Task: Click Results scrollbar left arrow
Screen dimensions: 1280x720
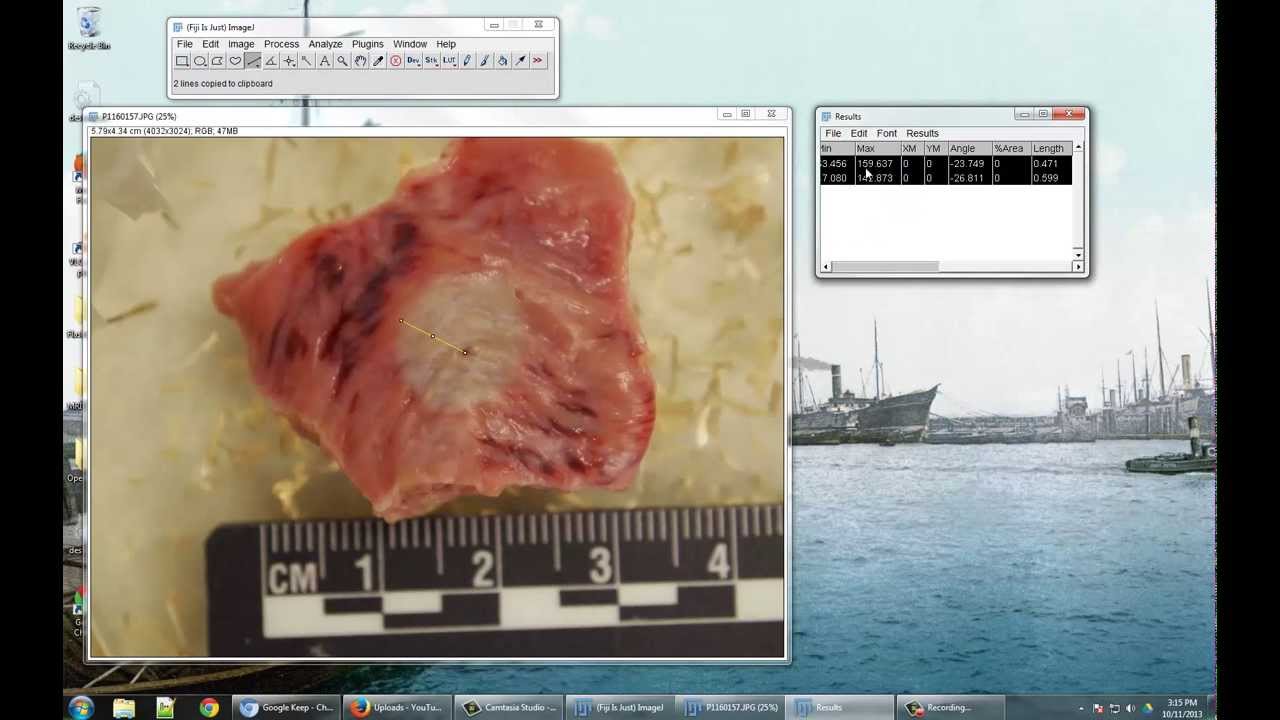Action: (x=825, y=266)
